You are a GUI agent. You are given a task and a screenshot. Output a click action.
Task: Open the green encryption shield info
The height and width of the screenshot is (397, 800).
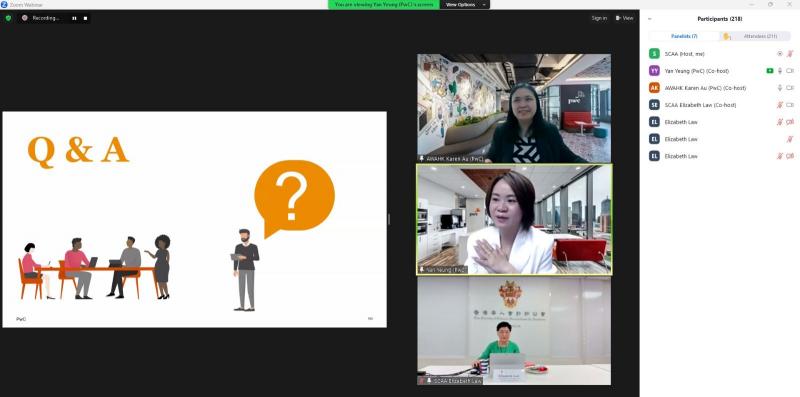pyautogui.click(x=8, y=18)
